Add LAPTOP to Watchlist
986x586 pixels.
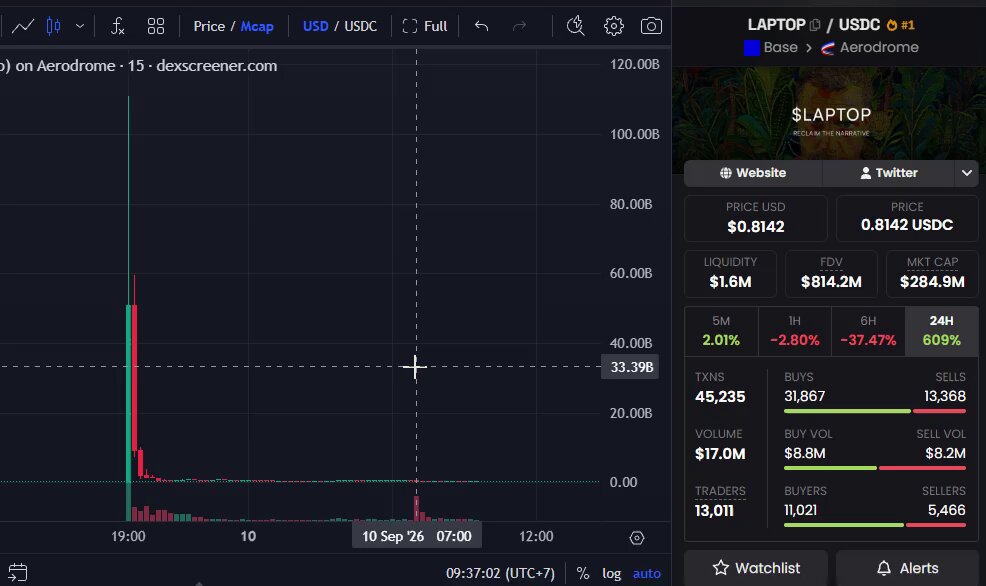[756, 568]
